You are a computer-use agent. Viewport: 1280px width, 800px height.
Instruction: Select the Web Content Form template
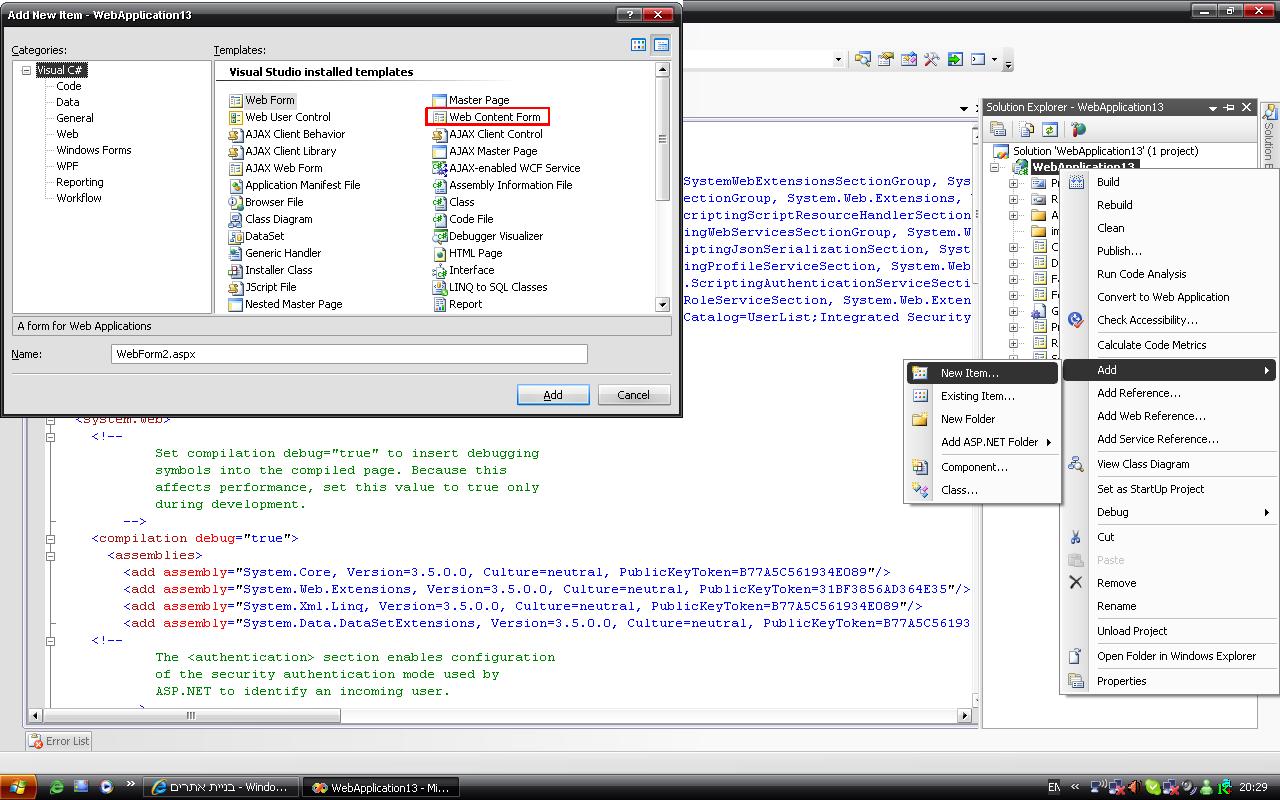click(x=494, y=117)
